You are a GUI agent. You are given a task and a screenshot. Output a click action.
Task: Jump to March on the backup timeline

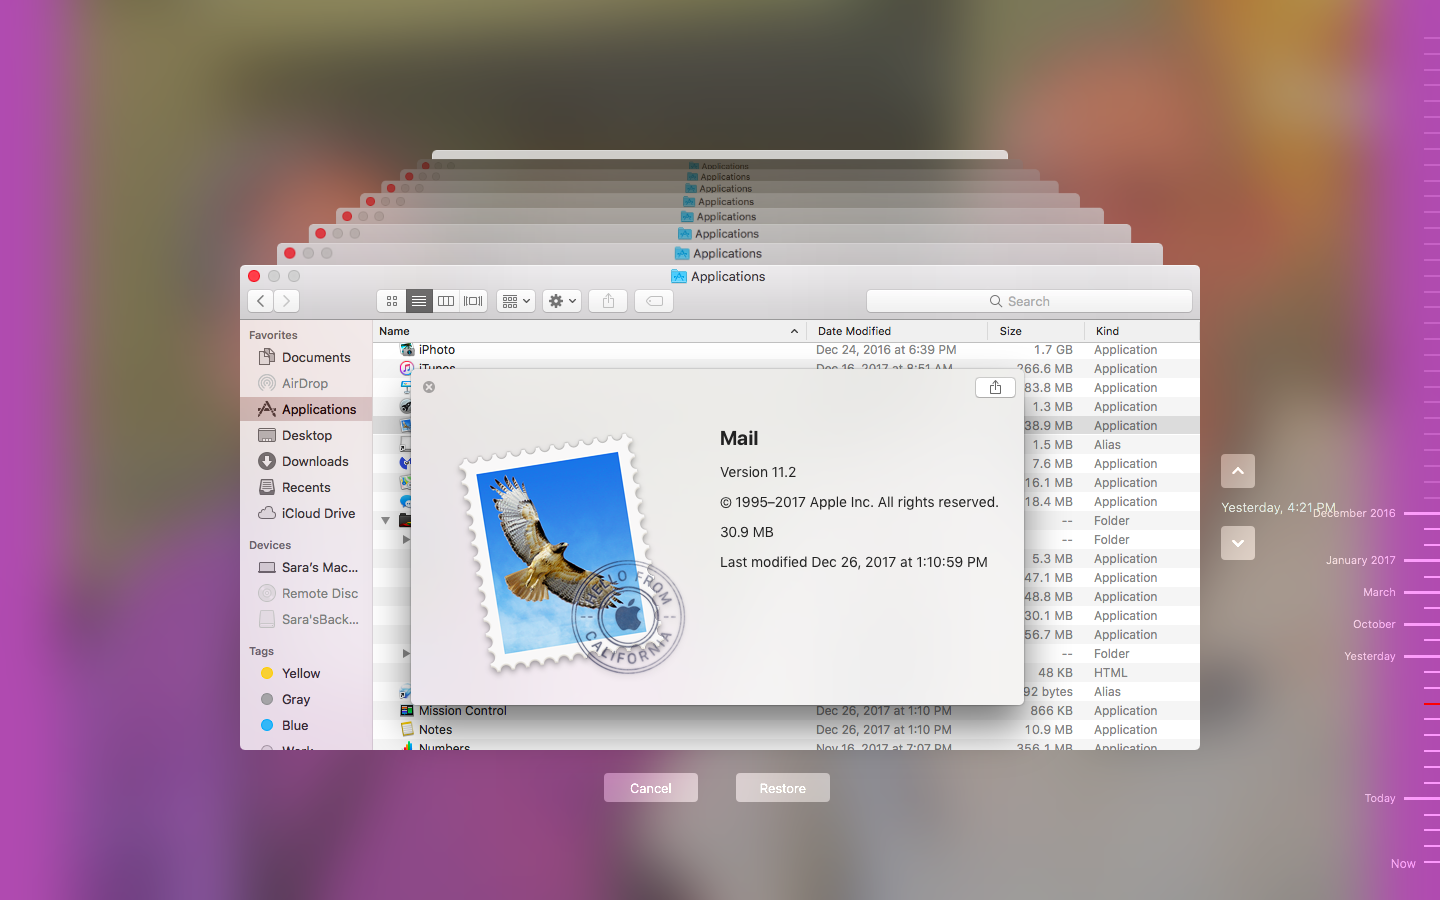point(1379,592)
